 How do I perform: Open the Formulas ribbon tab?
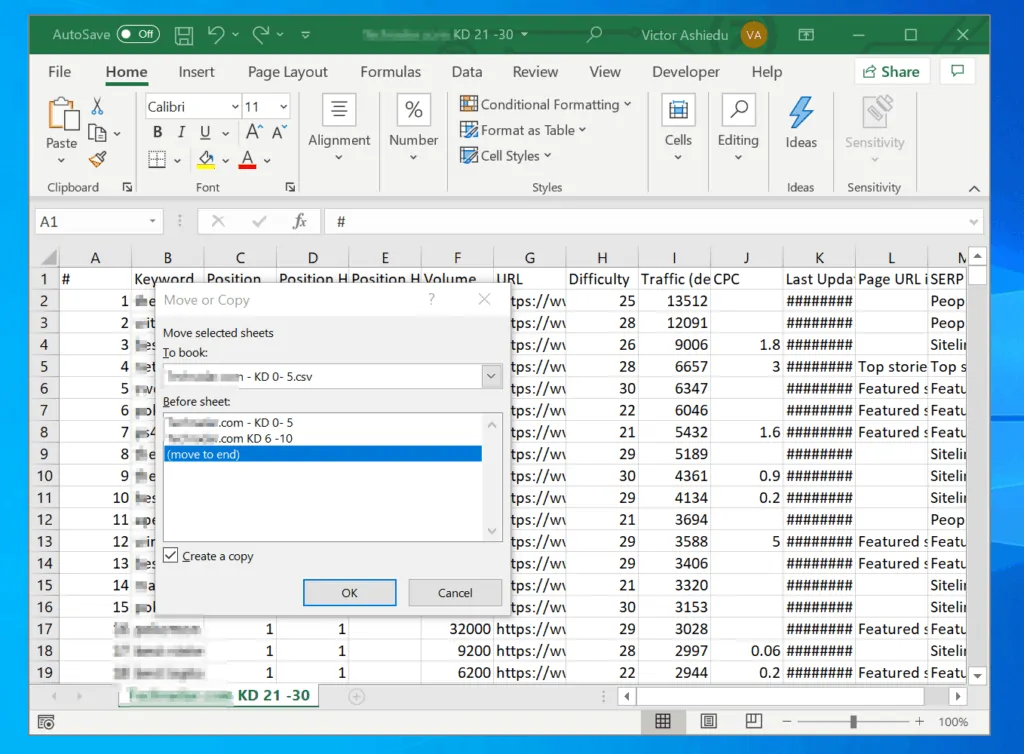(390, 72)
